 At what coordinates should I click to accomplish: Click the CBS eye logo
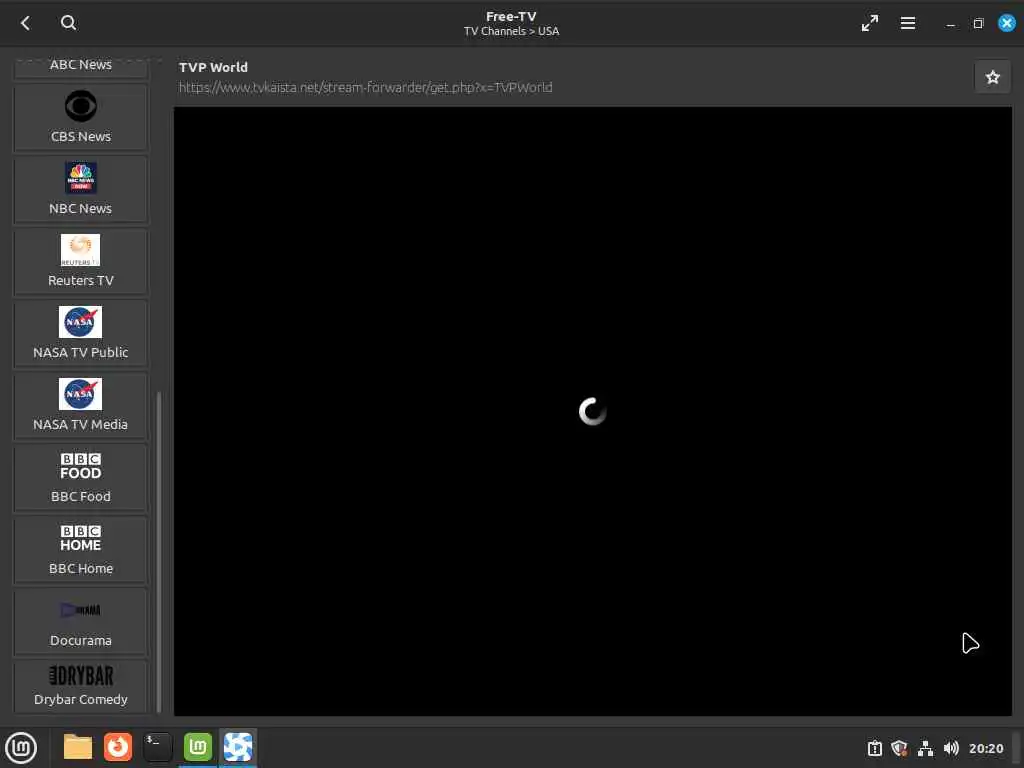(x=80, y=106)
